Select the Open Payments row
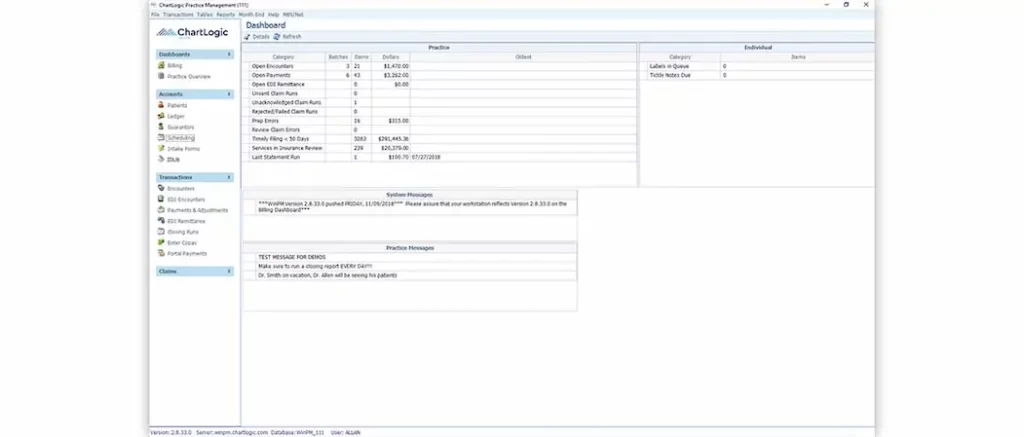The width and height of the screenshot is (1024, 437). [x=439, y=75]
